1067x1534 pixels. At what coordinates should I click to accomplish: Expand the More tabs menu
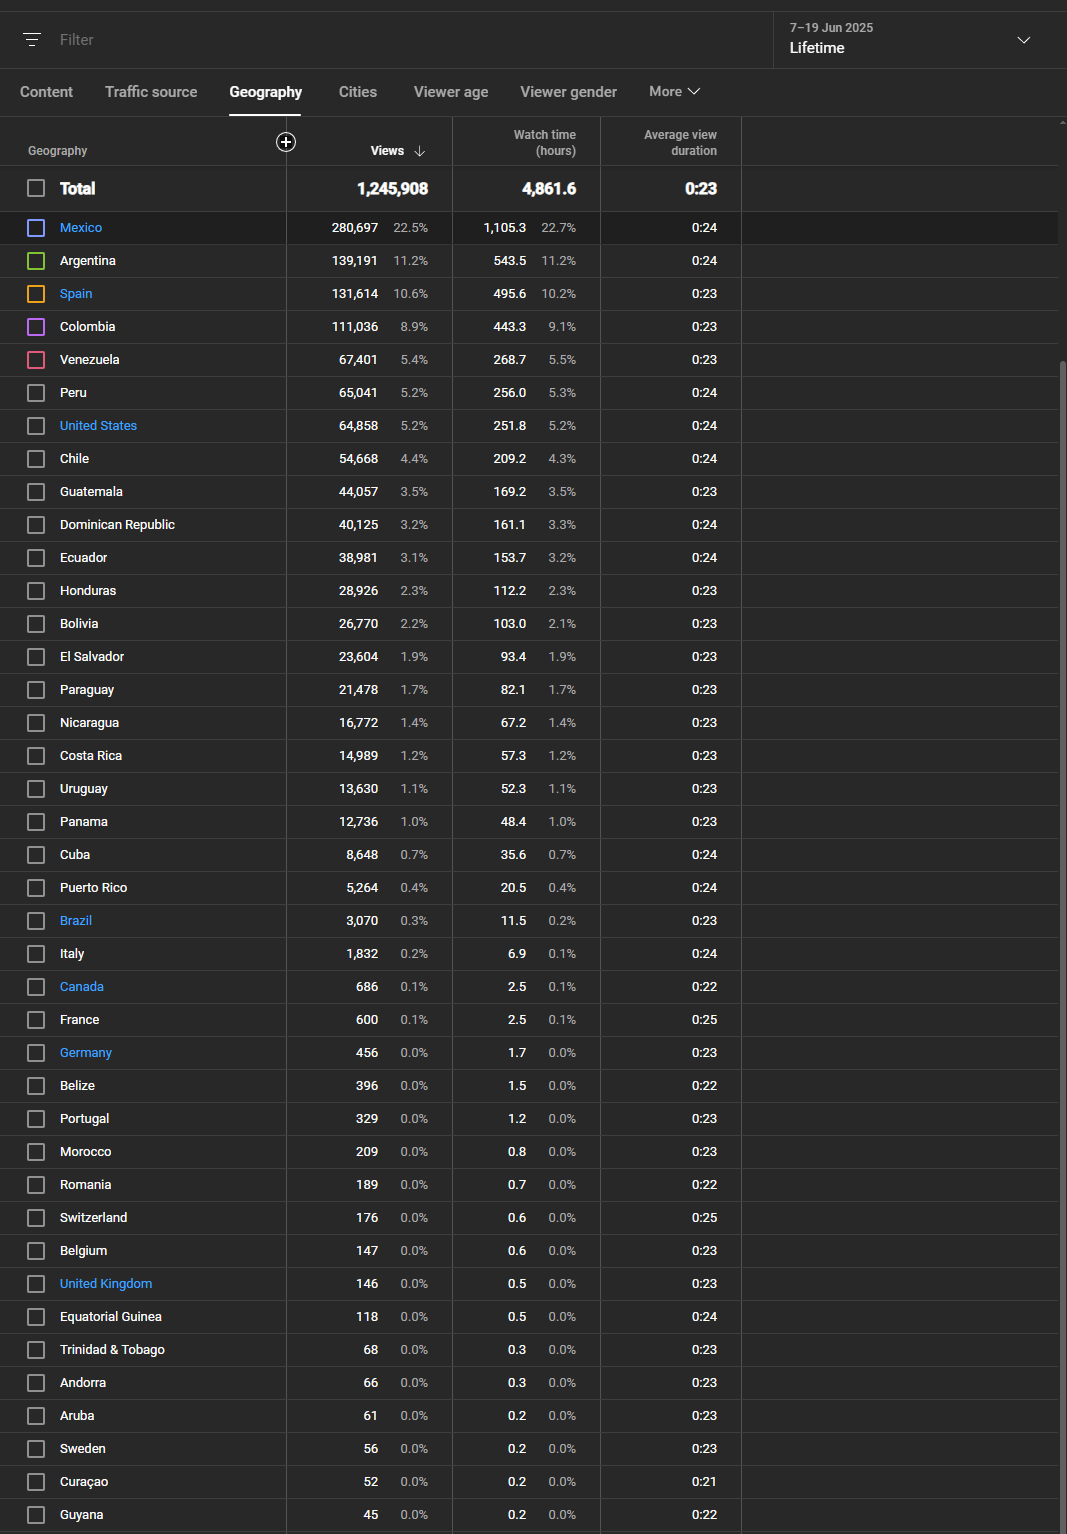(675, 91)
